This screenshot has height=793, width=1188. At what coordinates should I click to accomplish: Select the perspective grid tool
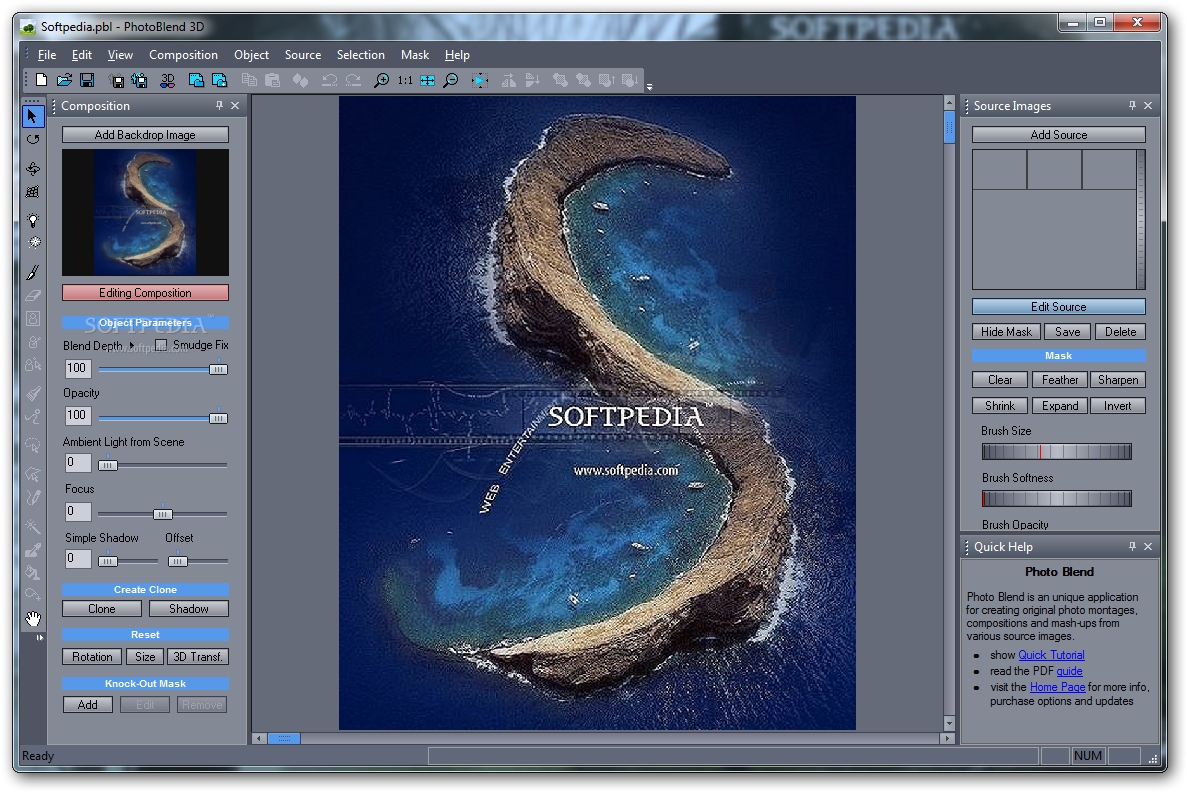coord(33,192)
